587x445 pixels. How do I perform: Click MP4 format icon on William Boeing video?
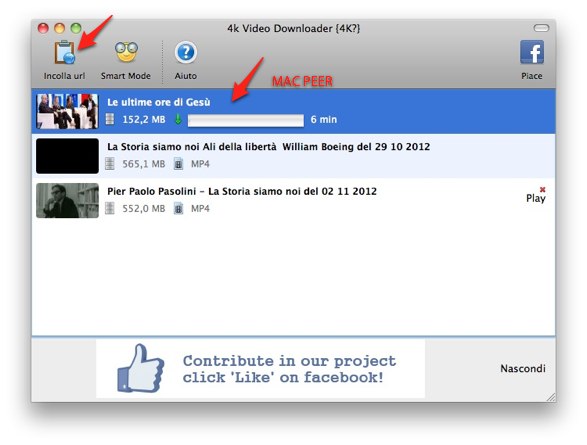point(179,164)
